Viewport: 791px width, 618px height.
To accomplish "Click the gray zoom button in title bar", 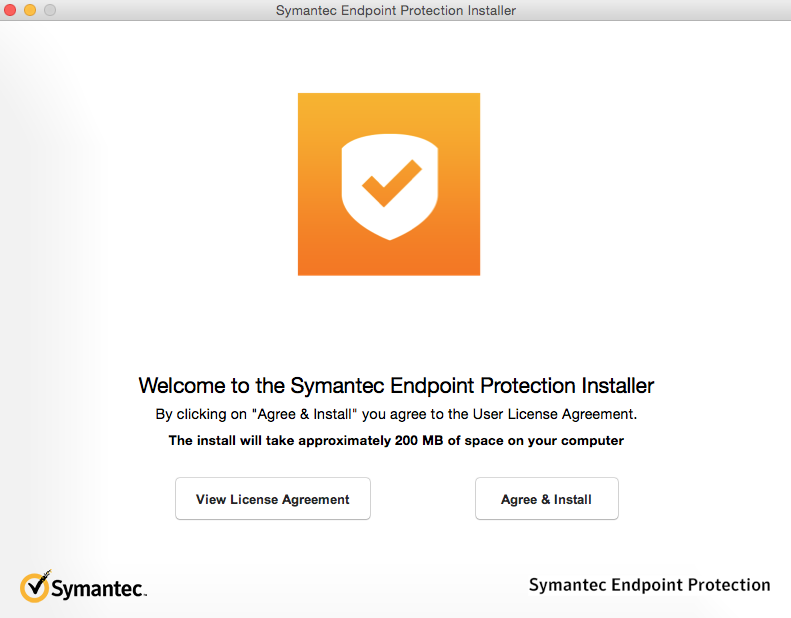I will [x=49, y=10].
